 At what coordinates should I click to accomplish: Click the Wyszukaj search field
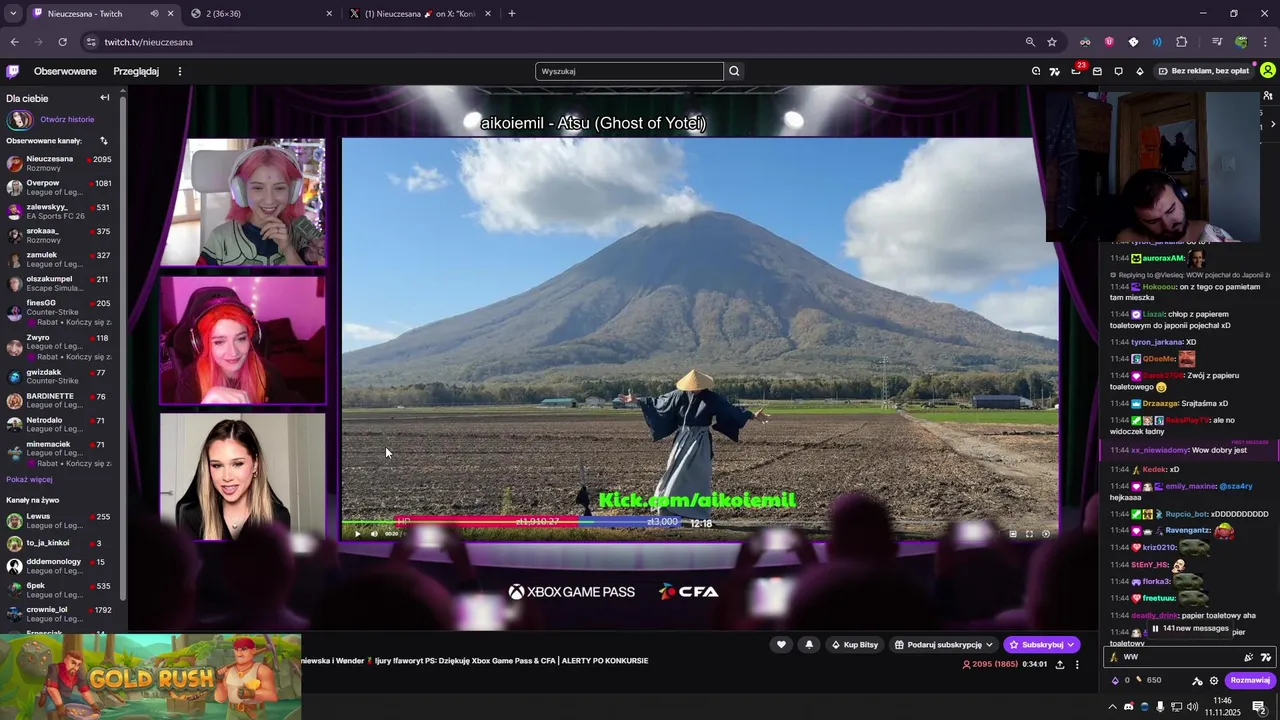click(x=629, y=71)
